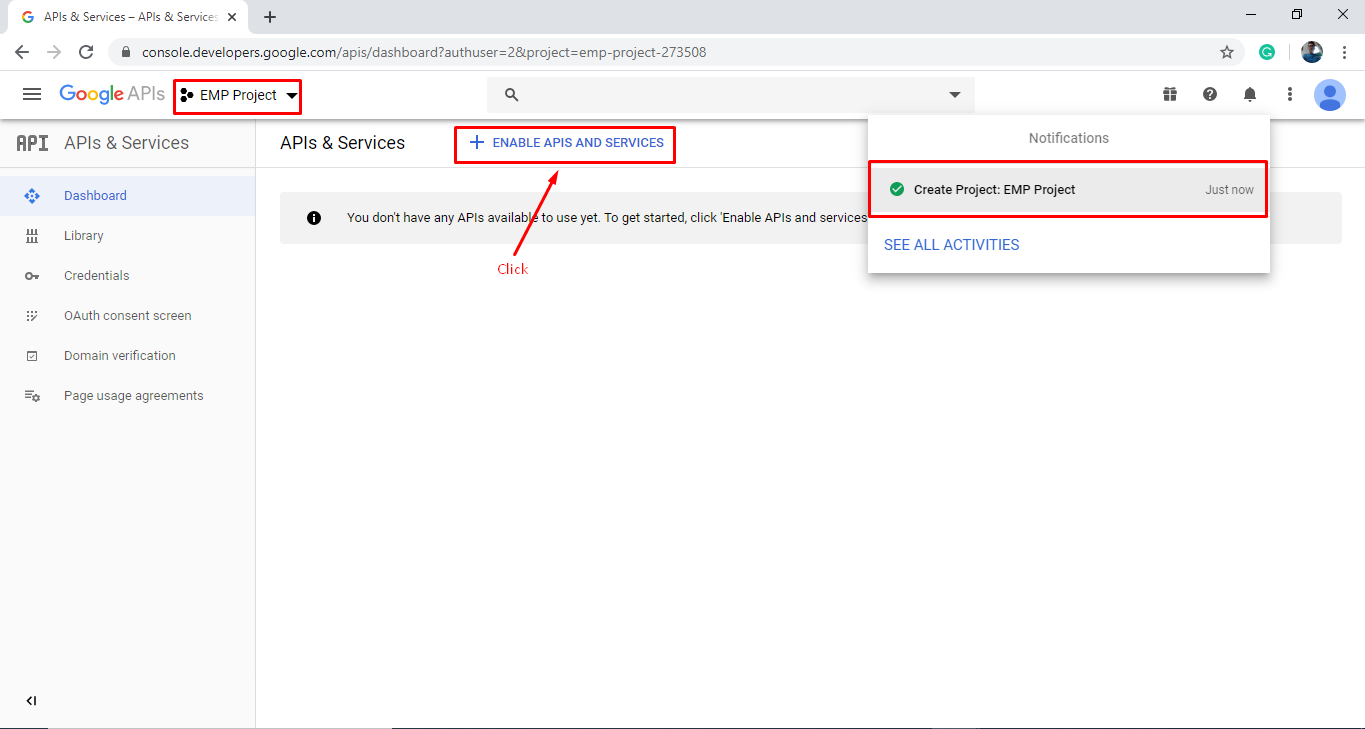The image size is (1365, 729).
Task: Open the help question mark icon
Action: coord(1209,93)
